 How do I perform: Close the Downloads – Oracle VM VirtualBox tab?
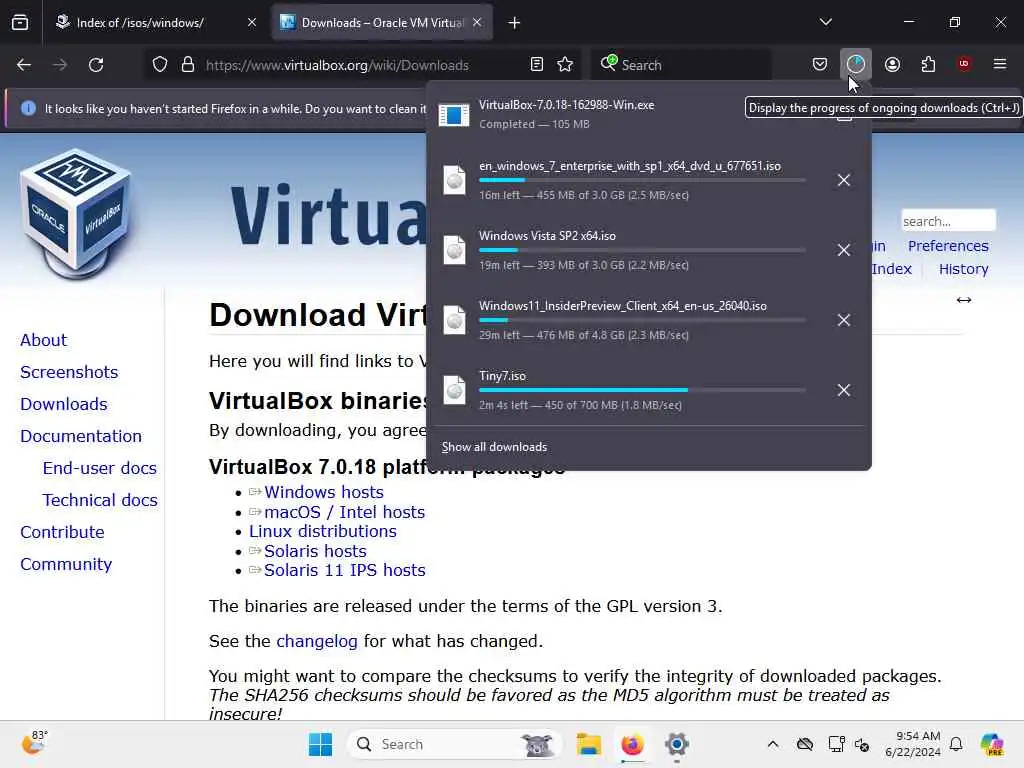point(477,23)
